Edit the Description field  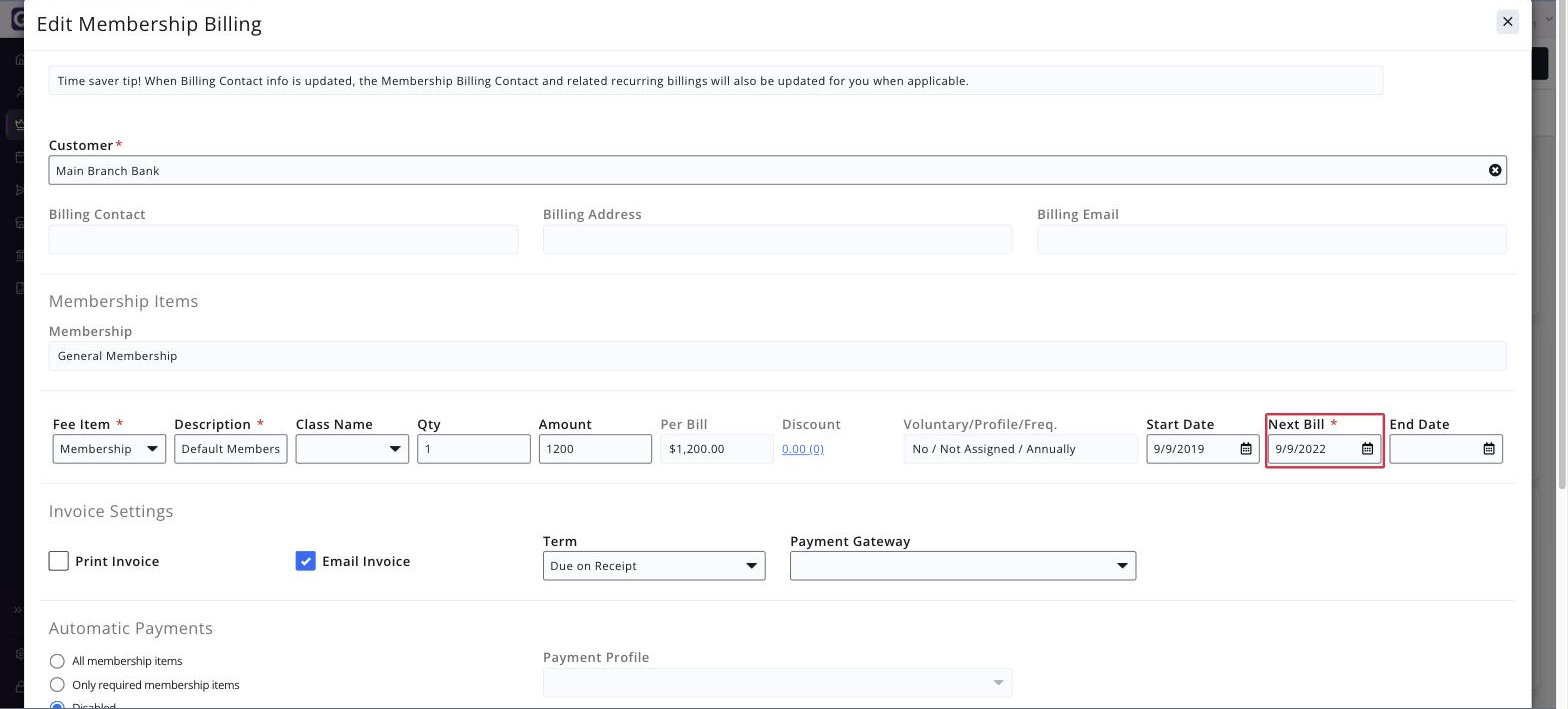[230, 449]
